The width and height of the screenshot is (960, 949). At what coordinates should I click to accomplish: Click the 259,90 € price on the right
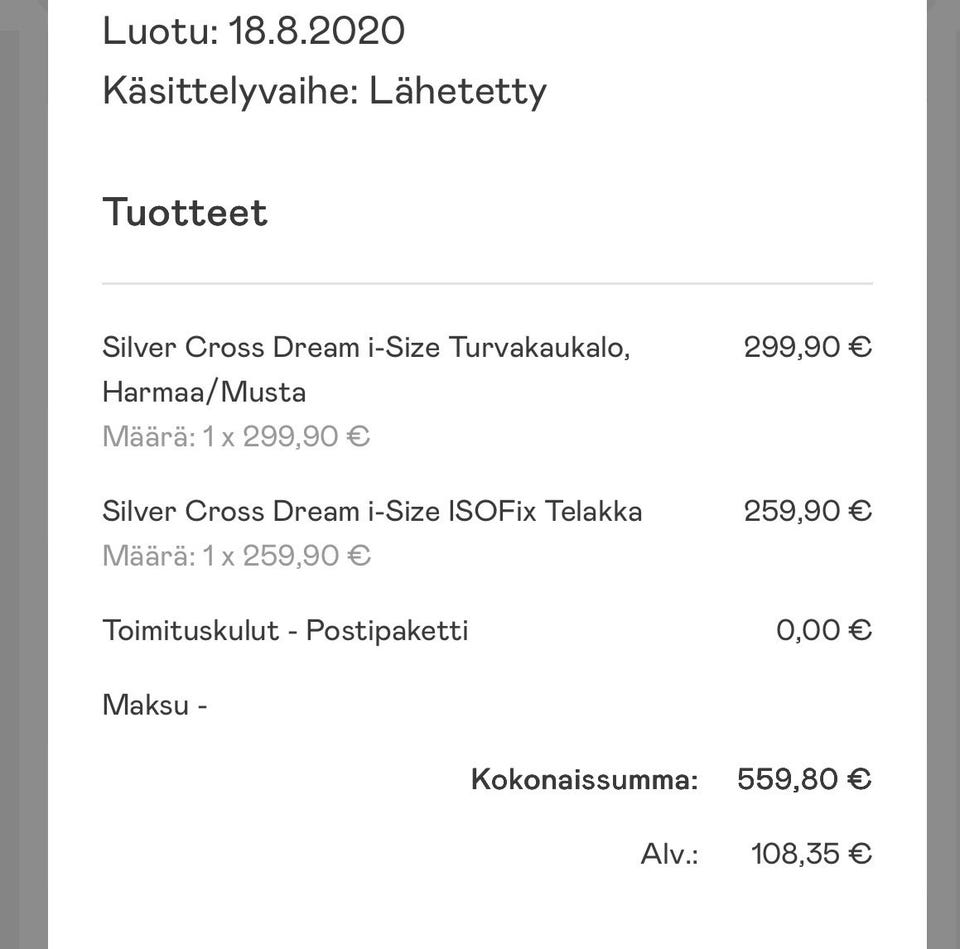pyautogui.click(x=807, y=511)
